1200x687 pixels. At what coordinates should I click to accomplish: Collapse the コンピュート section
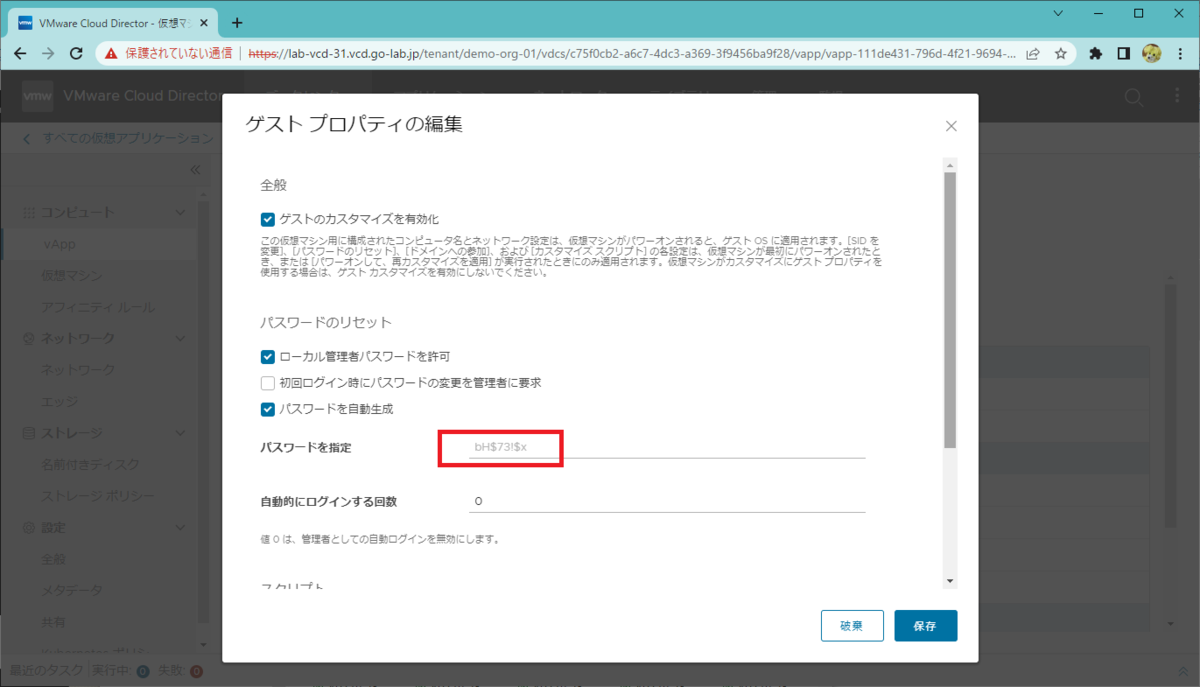coord(180,213)
